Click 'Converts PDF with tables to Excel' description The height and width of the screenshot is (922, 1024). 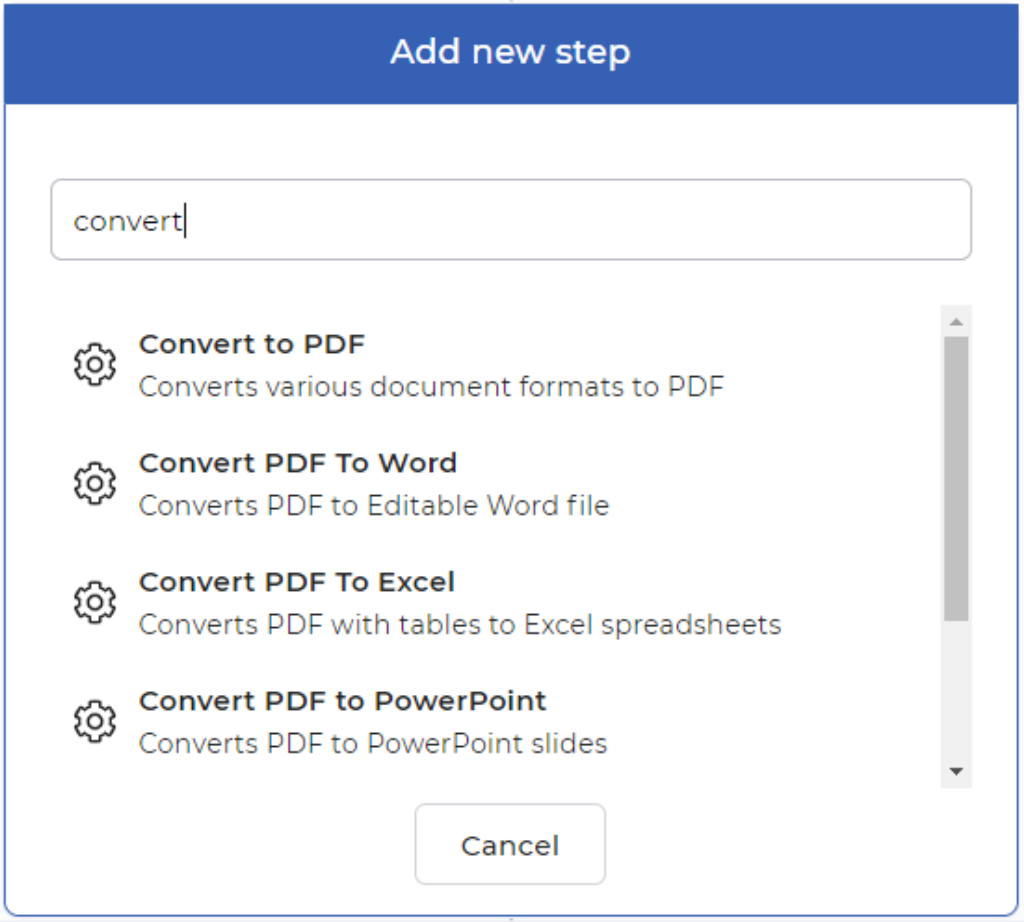click(460, 625)
